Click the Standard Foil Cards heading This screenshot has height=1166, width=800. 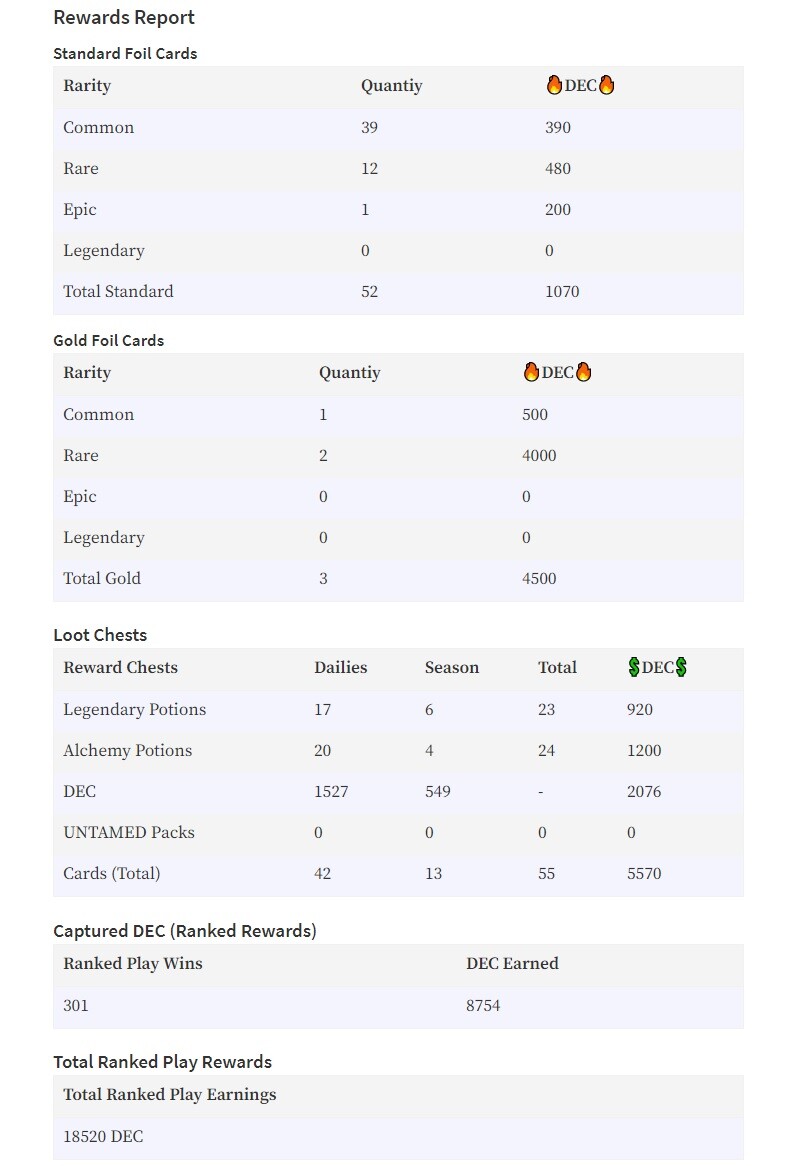(x=125, y=54)
